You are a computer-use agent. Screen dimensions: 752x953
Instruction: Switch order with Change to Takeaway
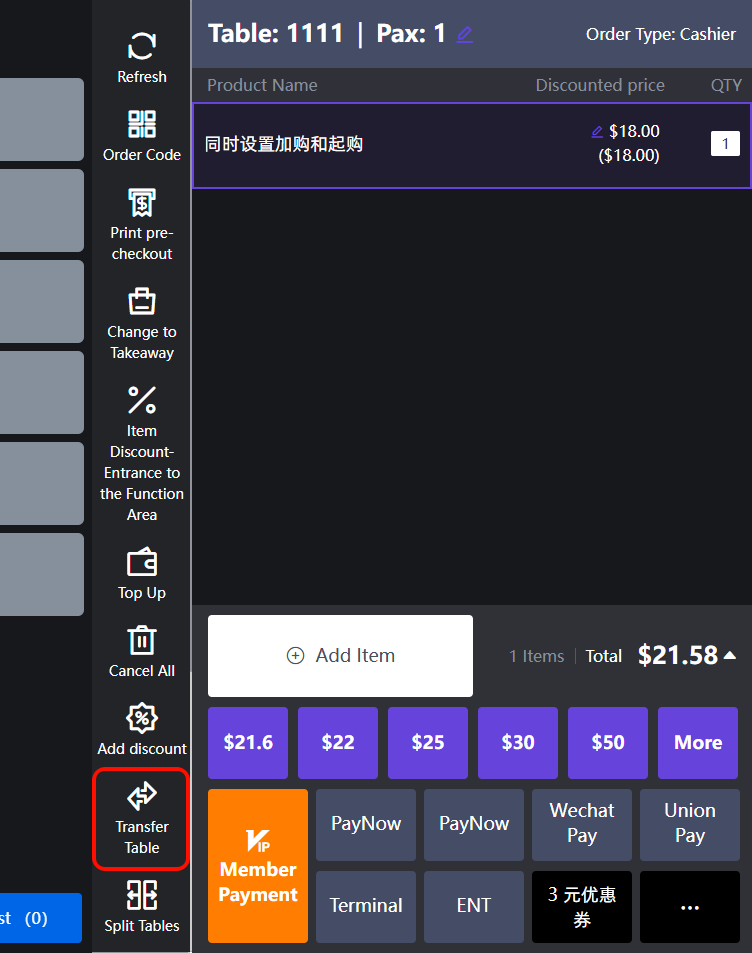coord(142,302)
